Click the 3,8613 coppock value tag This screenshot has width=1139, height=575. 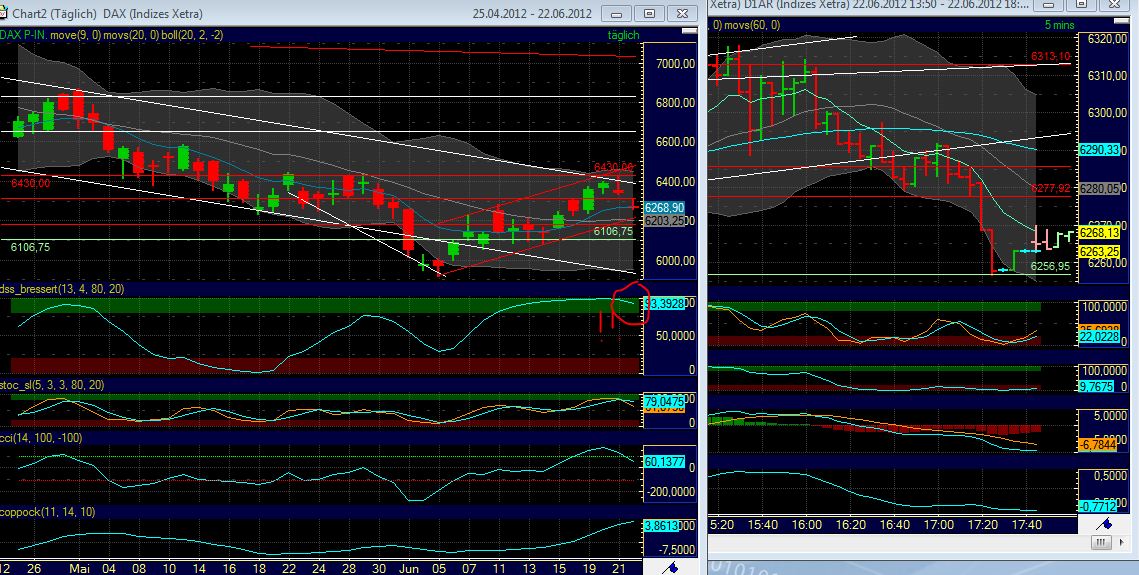[x=661, y=525]
